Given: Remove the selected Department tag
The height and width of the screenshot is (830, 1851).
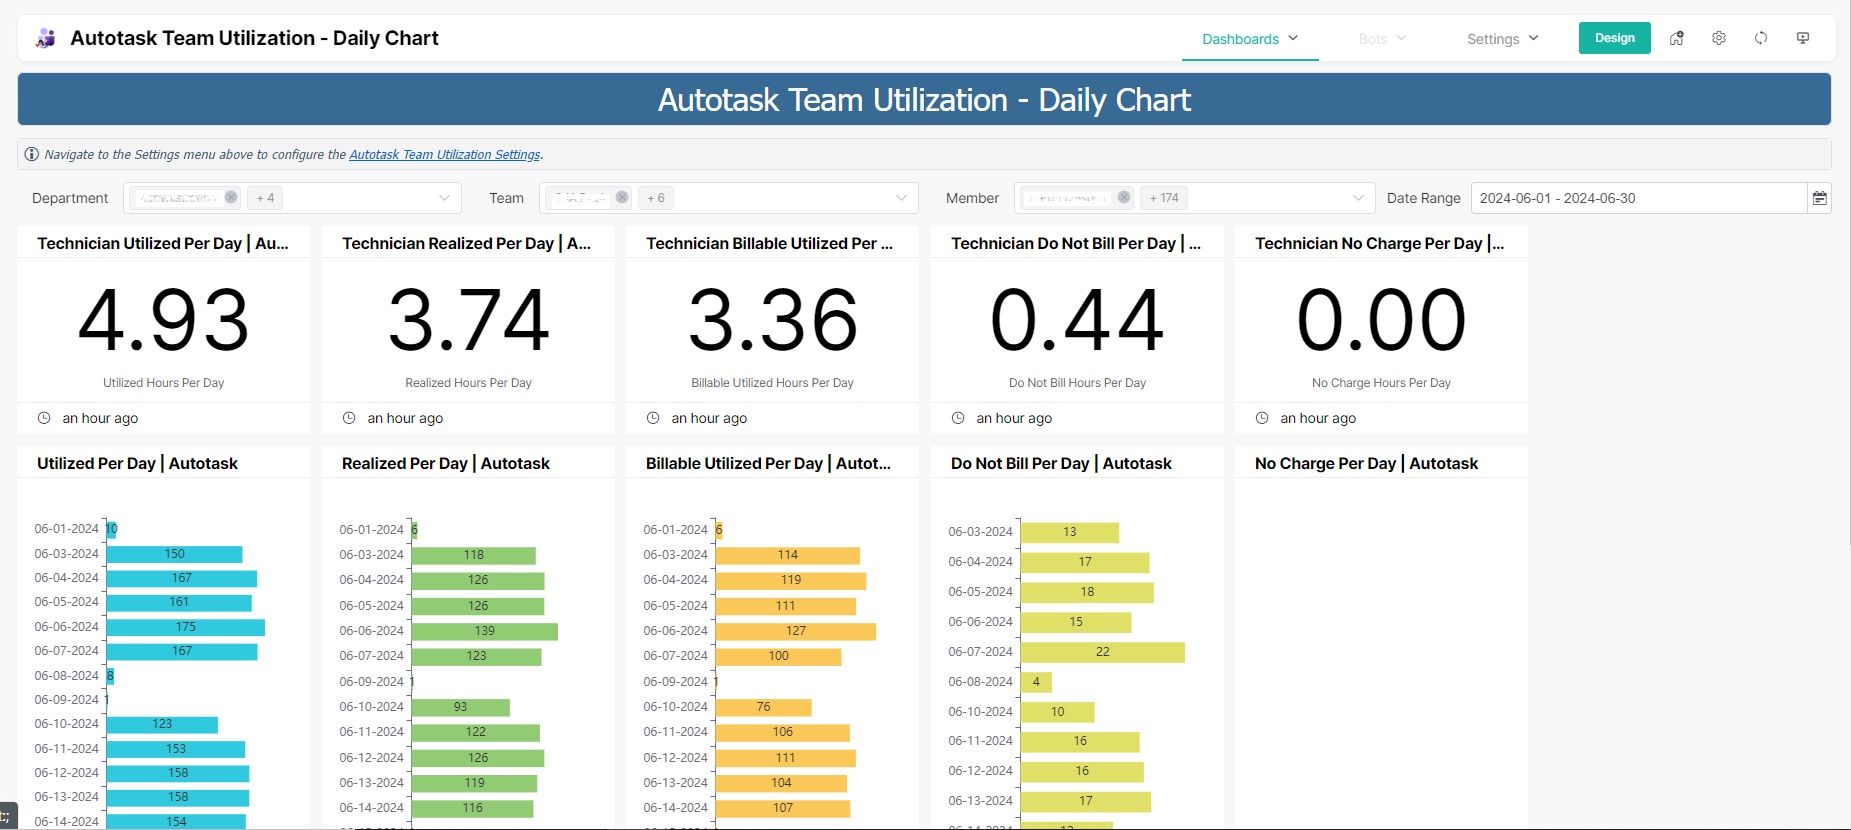Looking at the screenshot, I should point(231,197).
